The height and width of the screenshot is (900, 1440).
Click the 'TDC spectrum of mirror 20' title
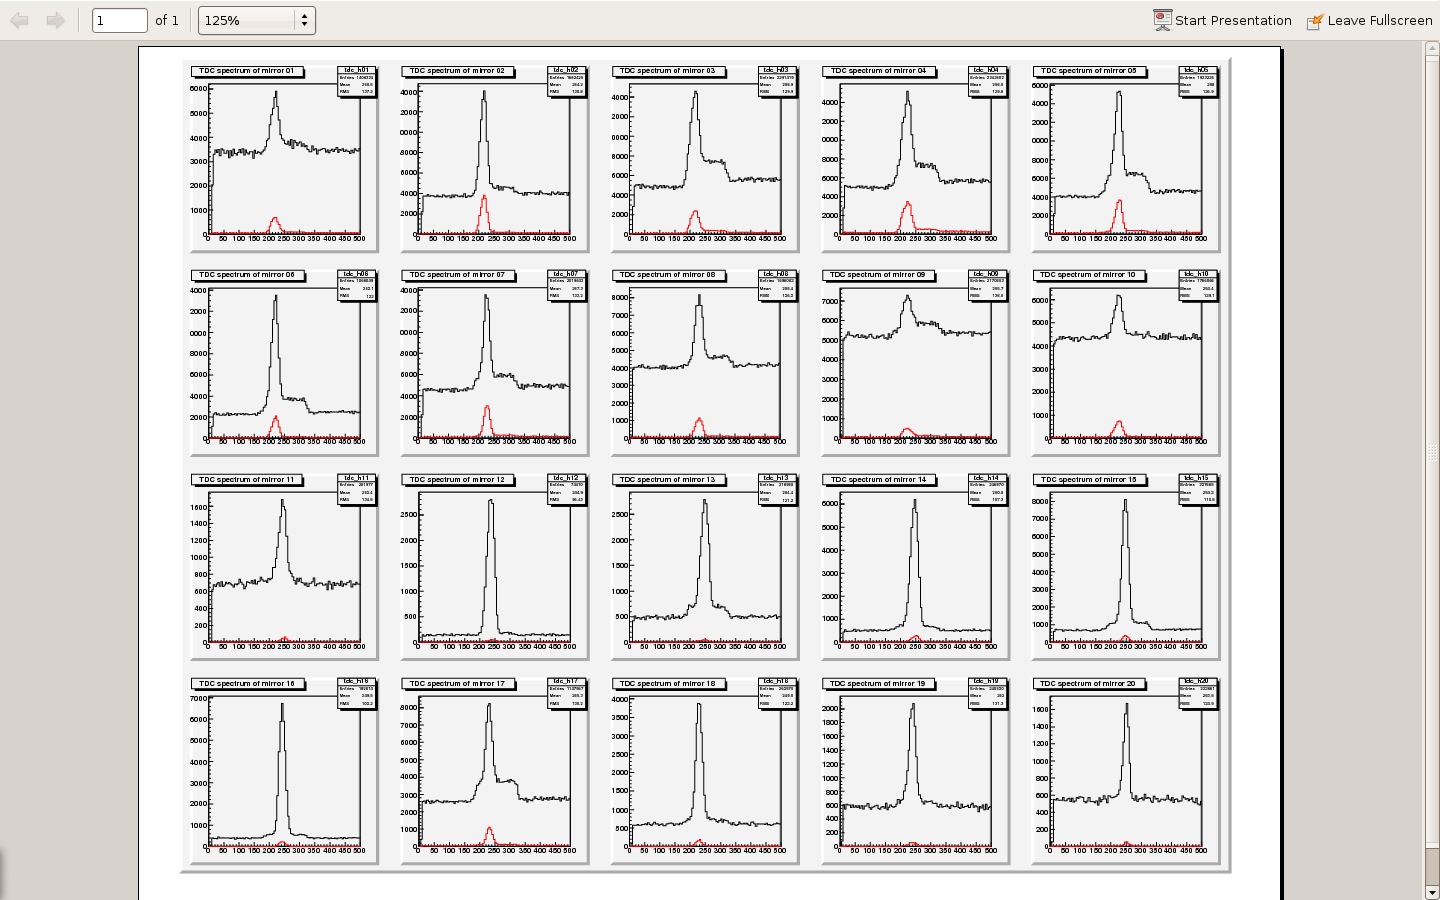pos(1089,684)
